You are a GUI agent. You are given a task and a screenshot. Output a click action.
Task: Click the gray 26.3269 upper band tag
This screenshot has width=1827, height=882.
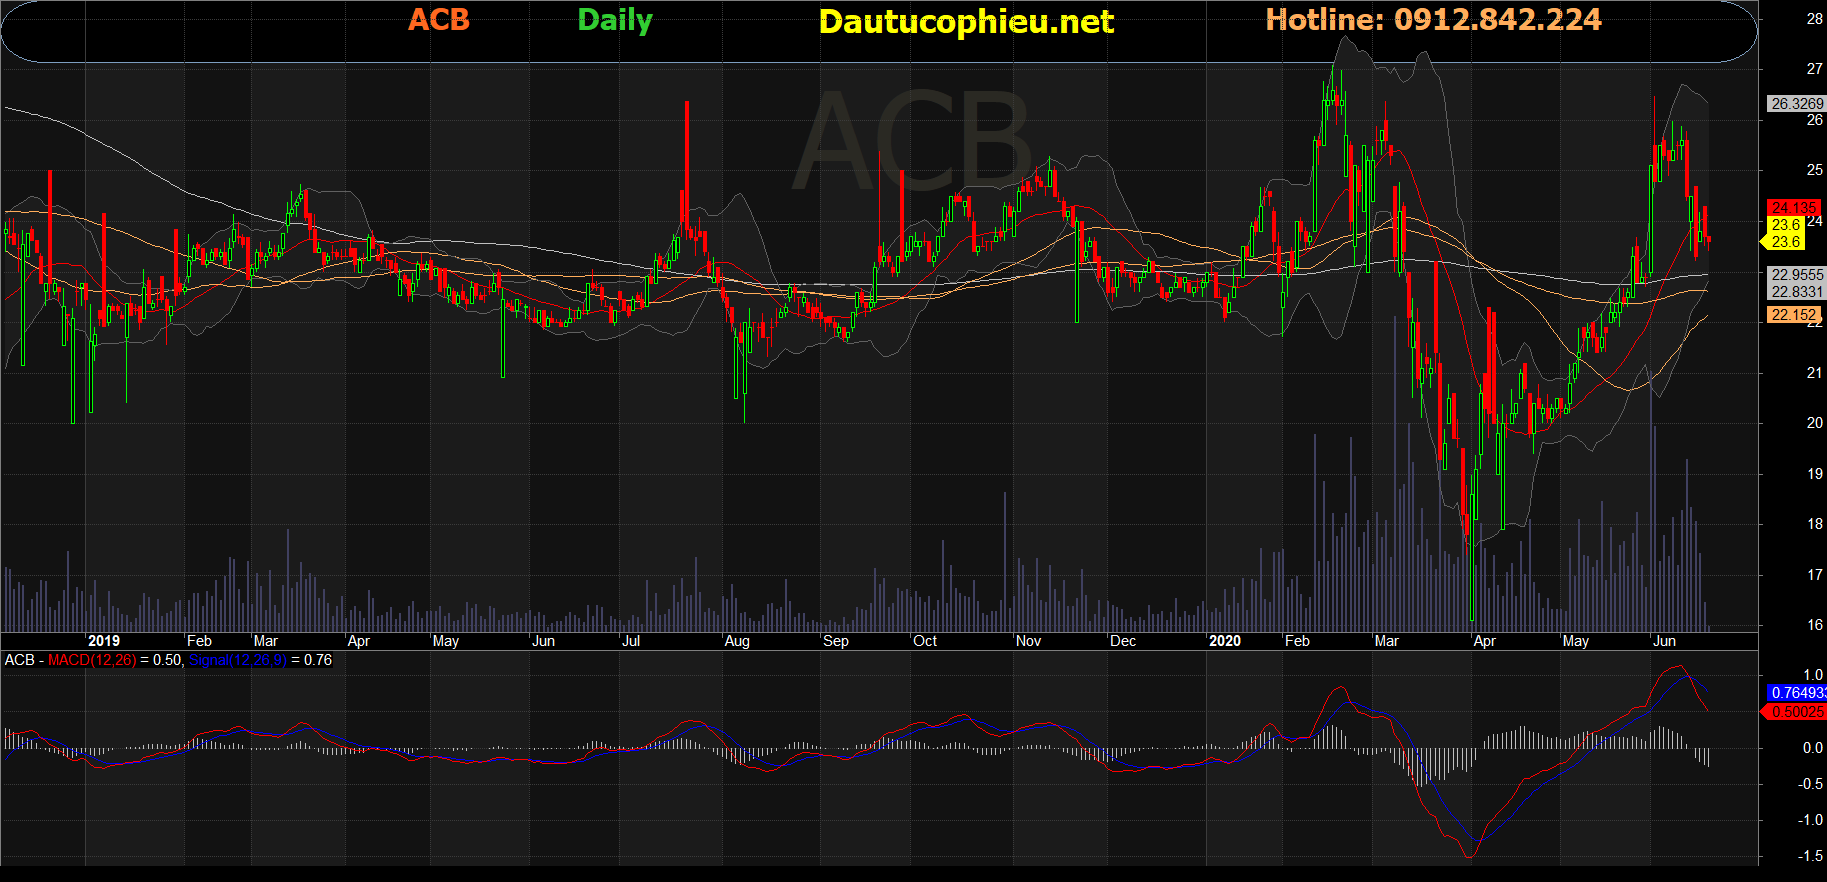click(1796, 104)
